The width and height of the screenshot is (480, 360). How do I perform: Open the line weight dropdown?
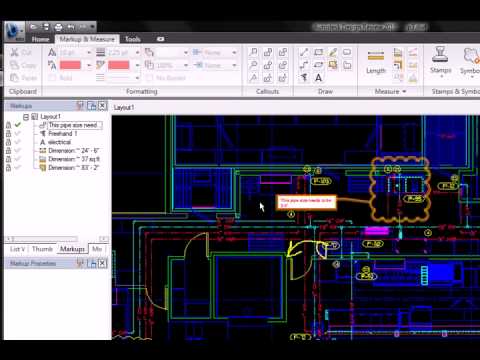137,53
